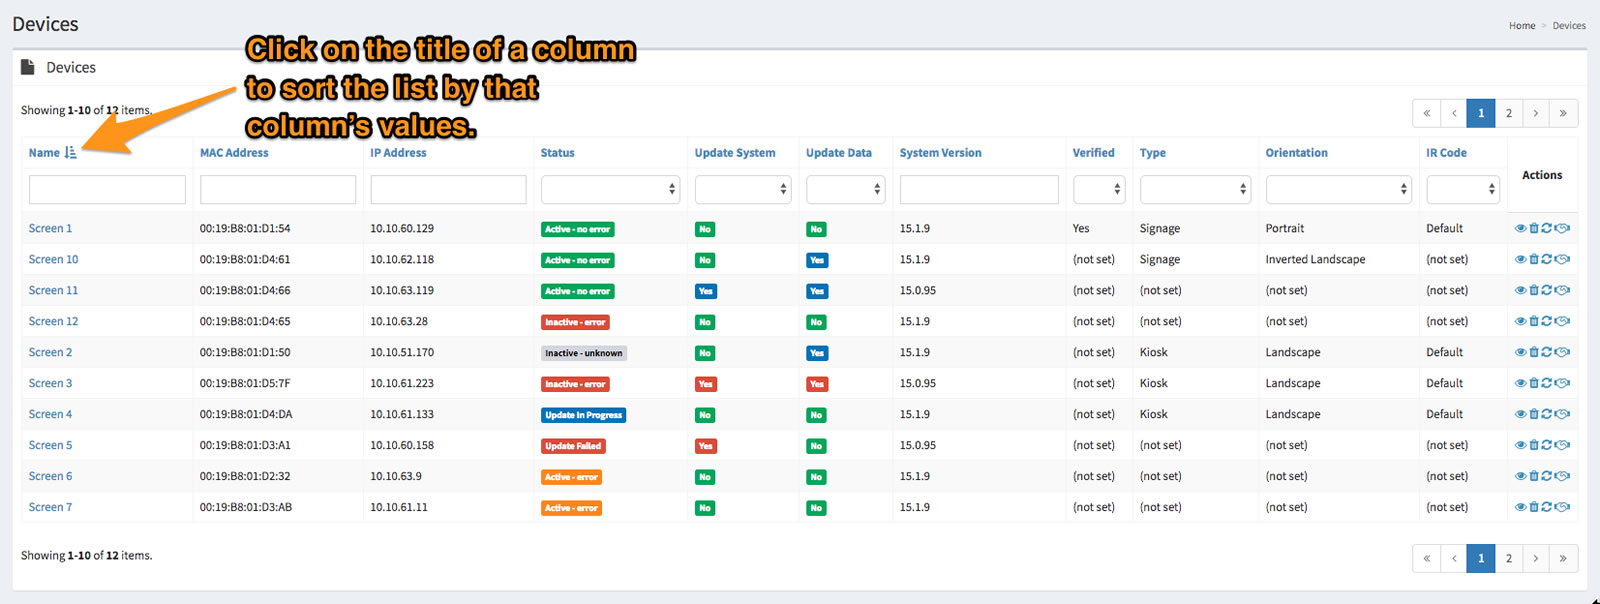1600x604 pixels.
Task: Expand the Type filter dropdown
Action: tap(1195, 189)
